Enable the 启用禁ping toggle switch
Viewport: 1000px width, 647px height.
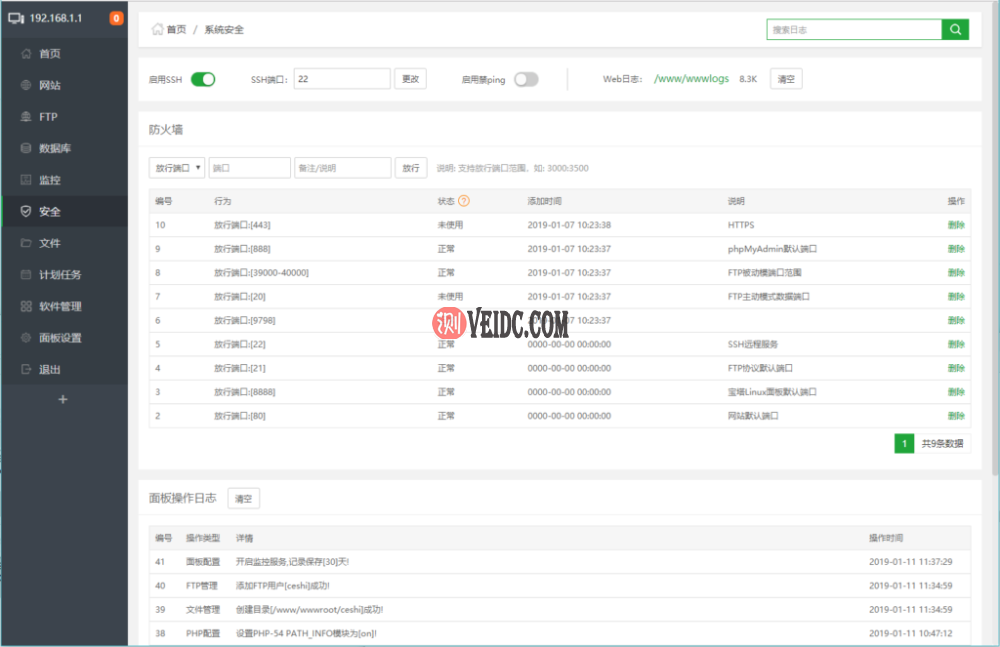click(x=526, y=79)
